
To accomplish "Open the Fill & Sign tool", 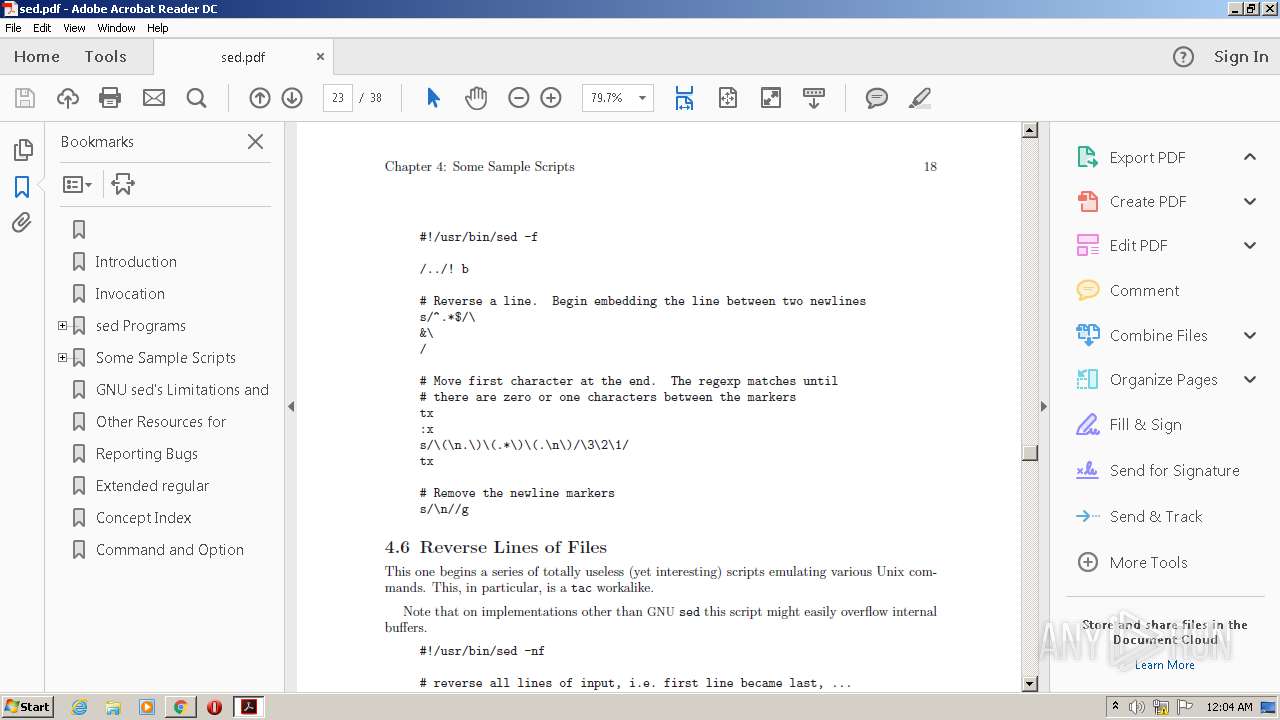I will point(1145,425).
